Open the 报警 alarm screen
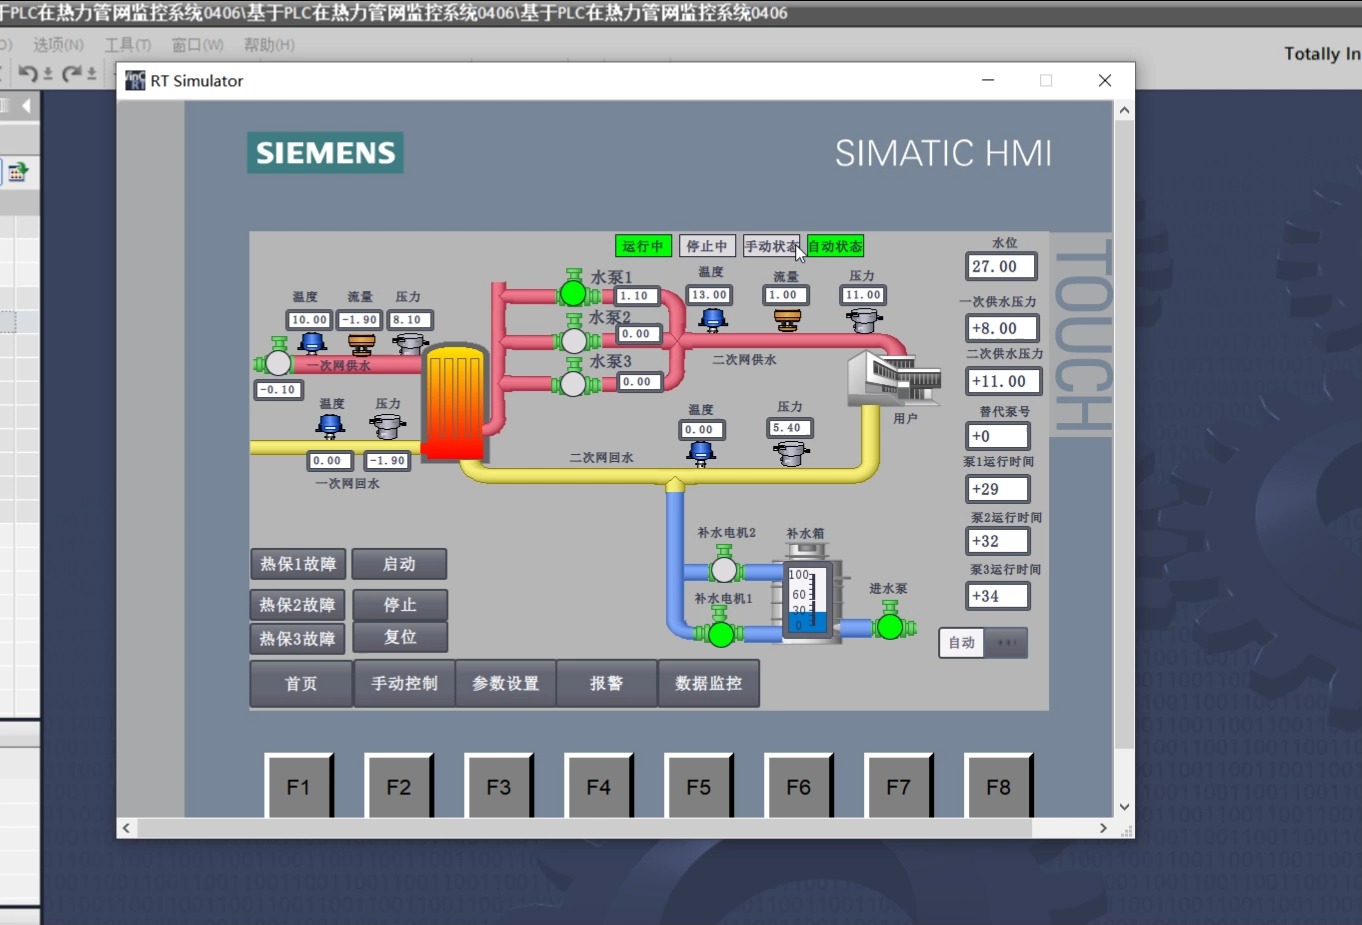 [607, 684]
